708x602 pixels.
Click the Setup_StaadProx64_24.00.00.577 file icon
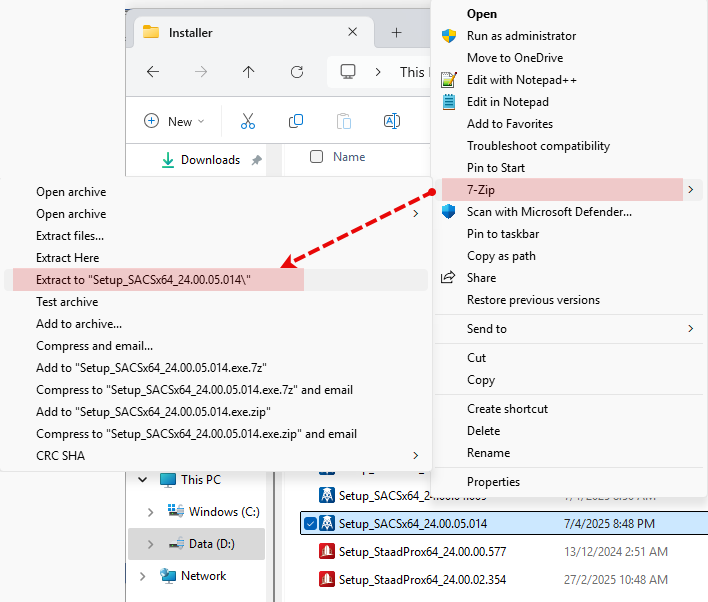click(x=327, y=551)
